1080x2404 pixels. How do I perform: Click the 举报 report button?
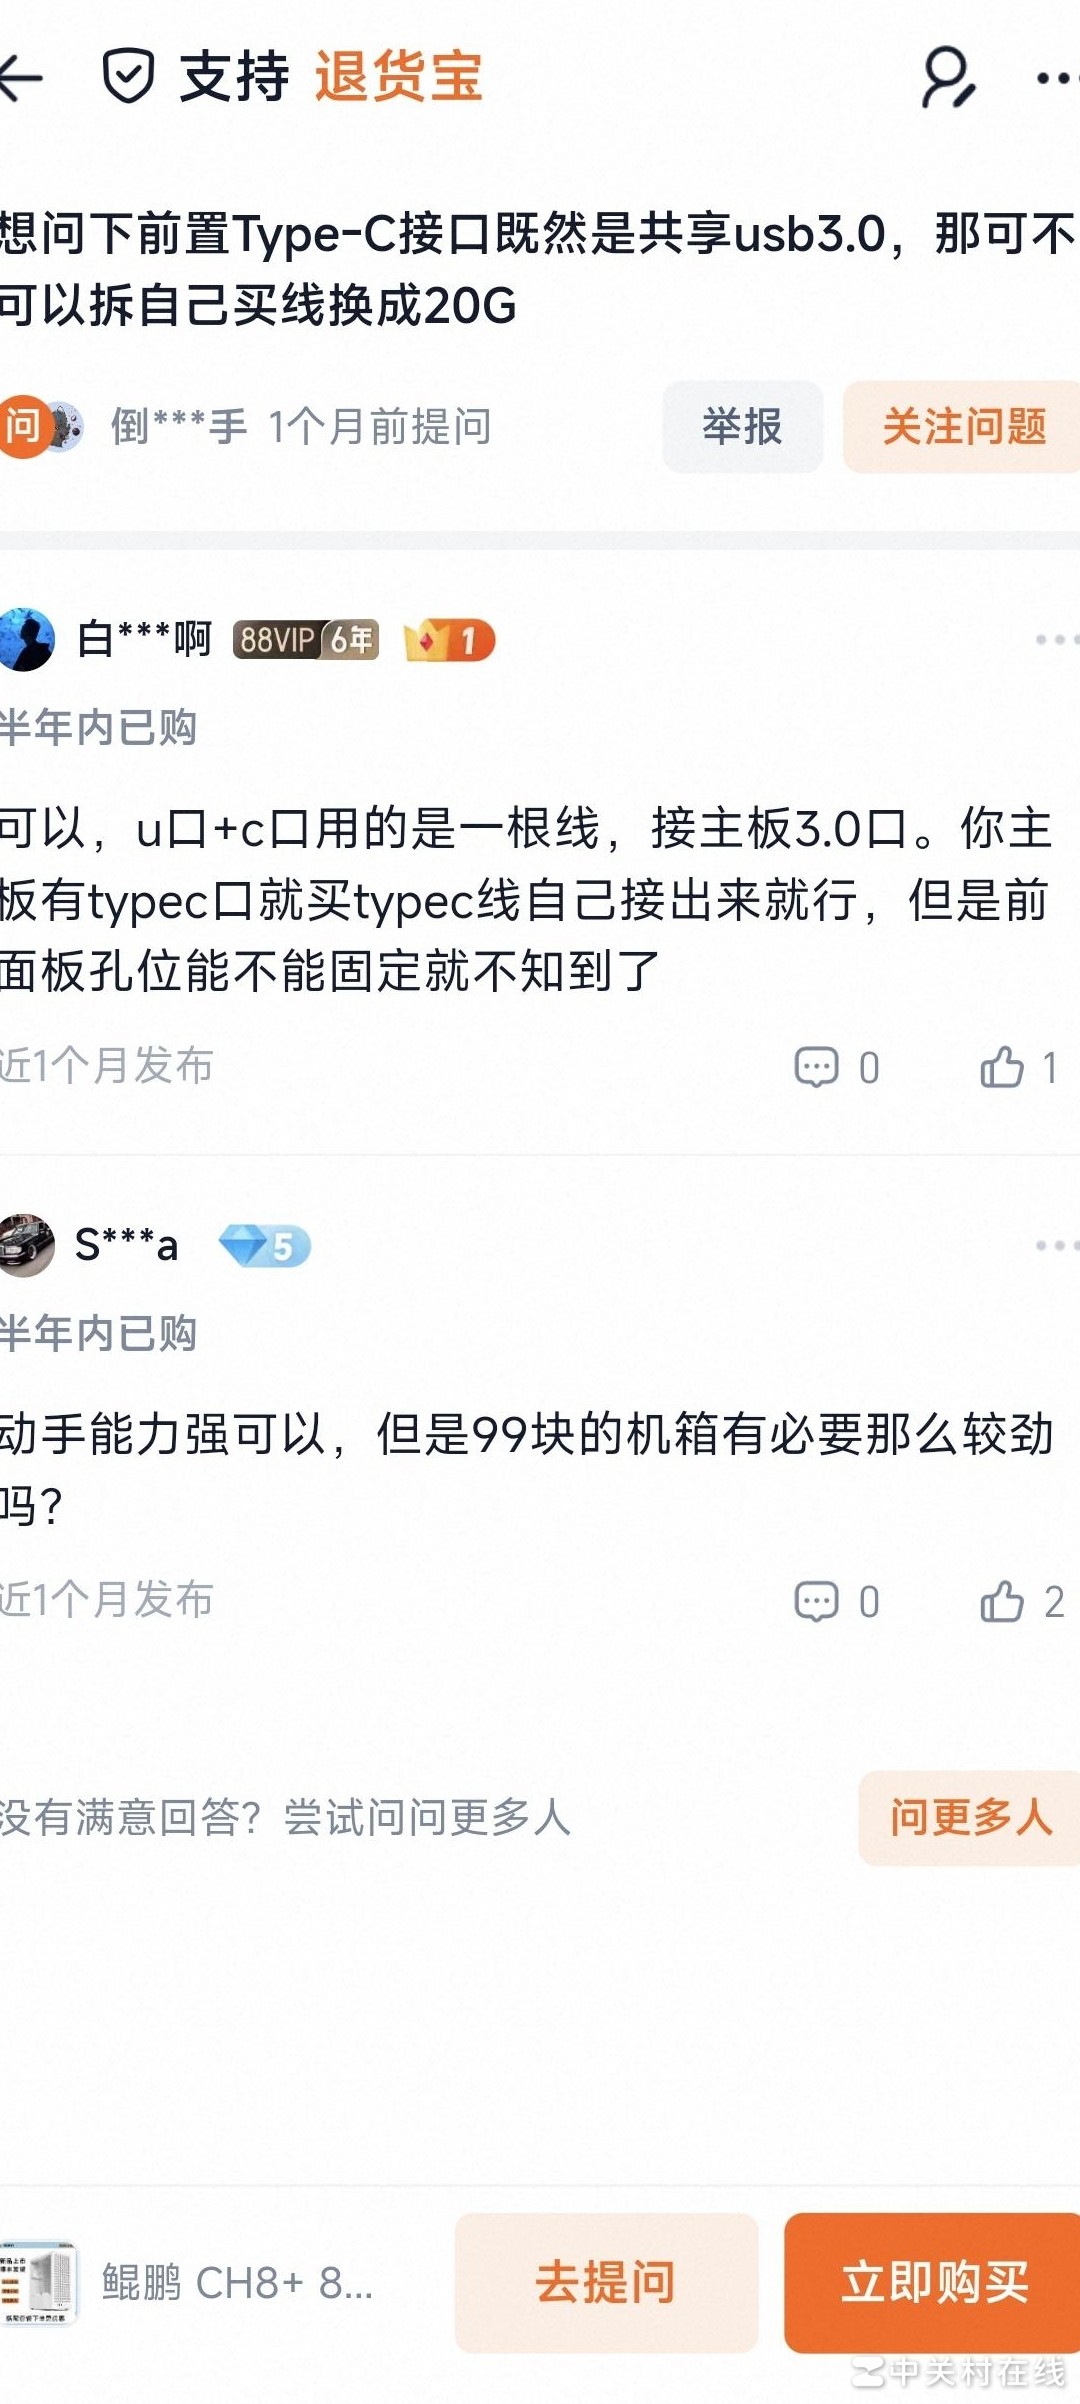click(743, 428)
